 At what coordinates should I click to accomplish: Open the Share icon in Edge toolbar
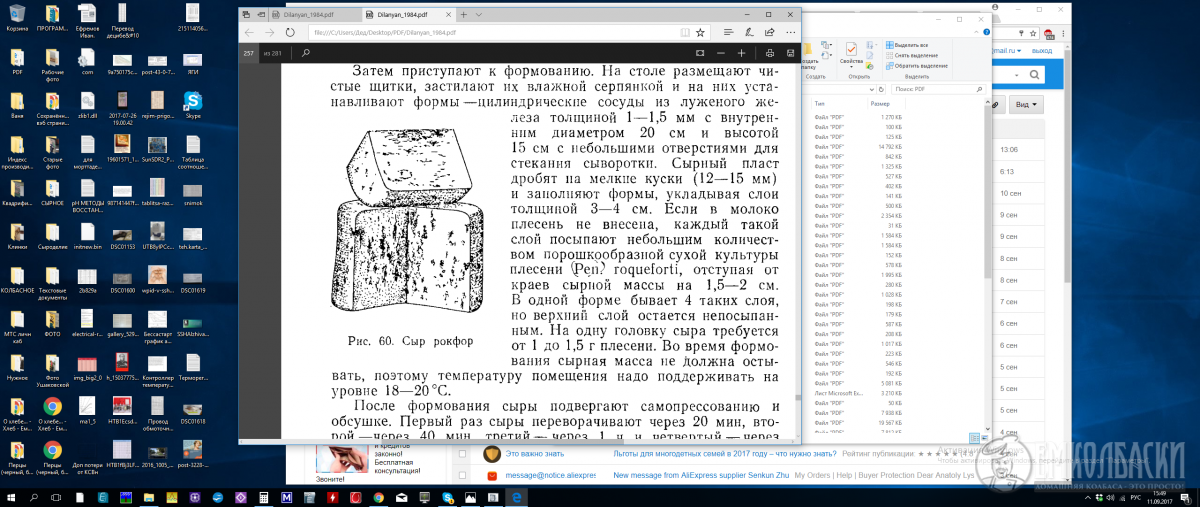[769, 32]
